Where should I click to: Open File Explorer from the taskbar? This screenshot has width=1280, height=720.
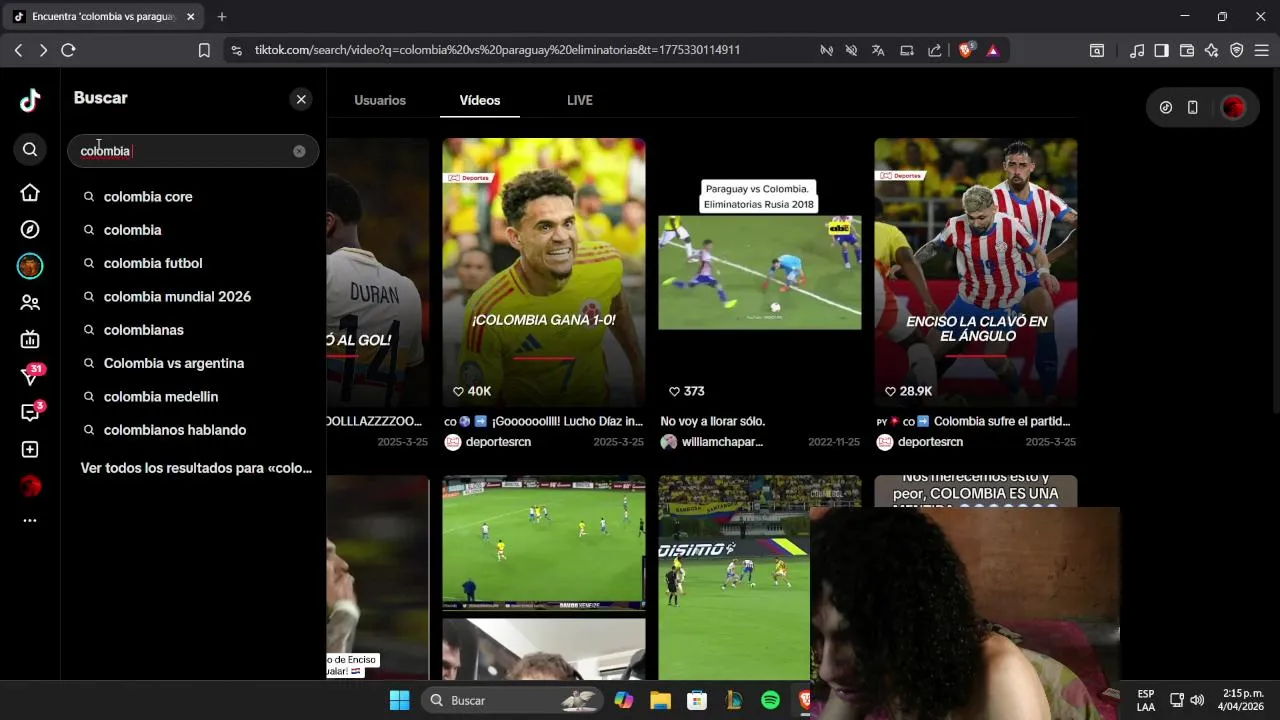tap(660, 700)
